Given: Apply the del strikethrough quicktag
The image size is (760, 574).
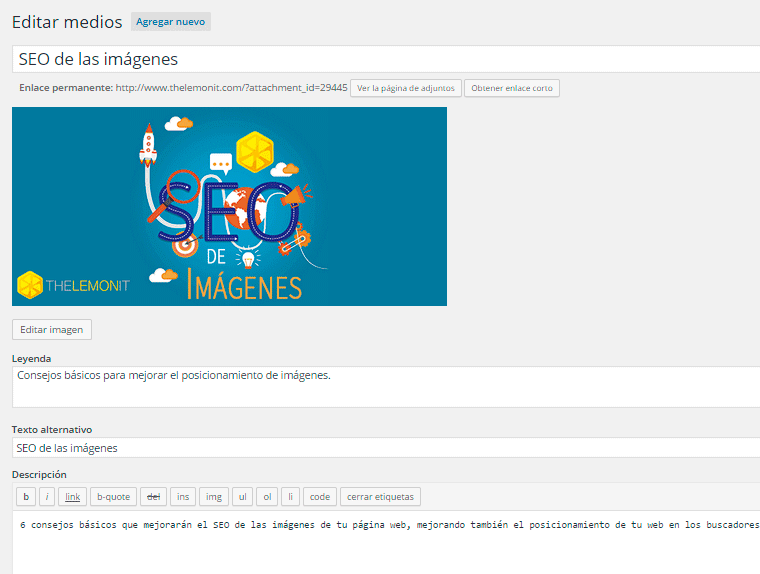Looking at the screenshot, I should [154, 497].
